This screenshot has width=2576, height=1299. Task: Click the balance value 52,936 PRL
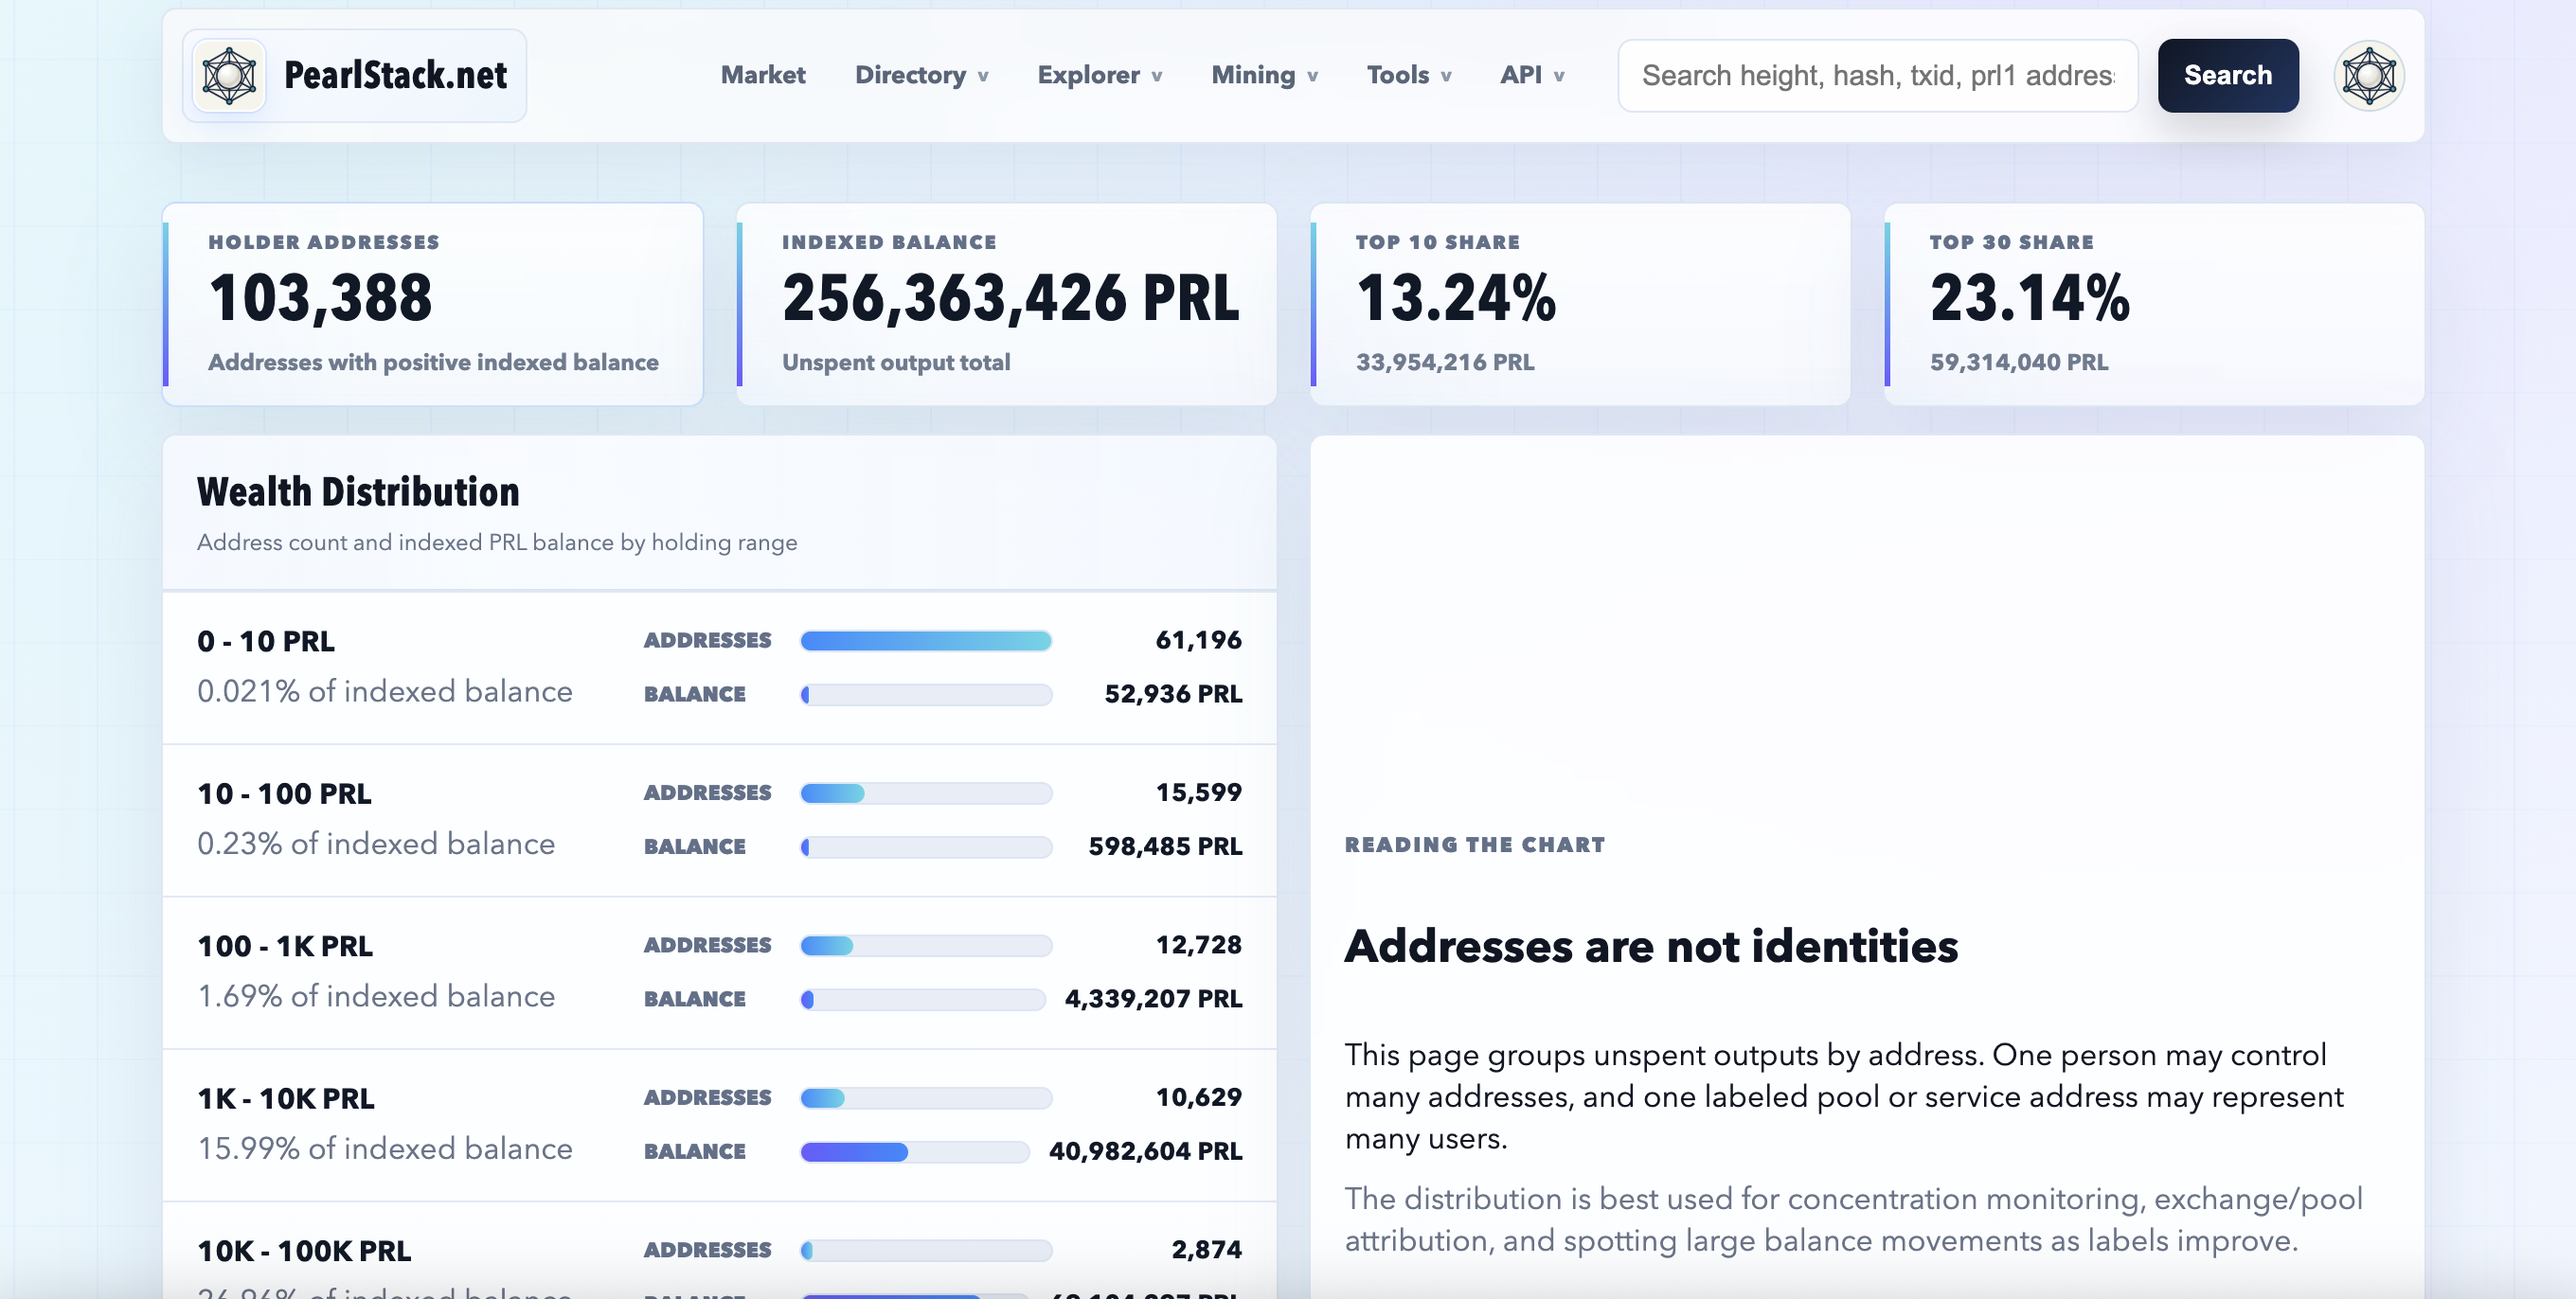[x=1173, y=694]
